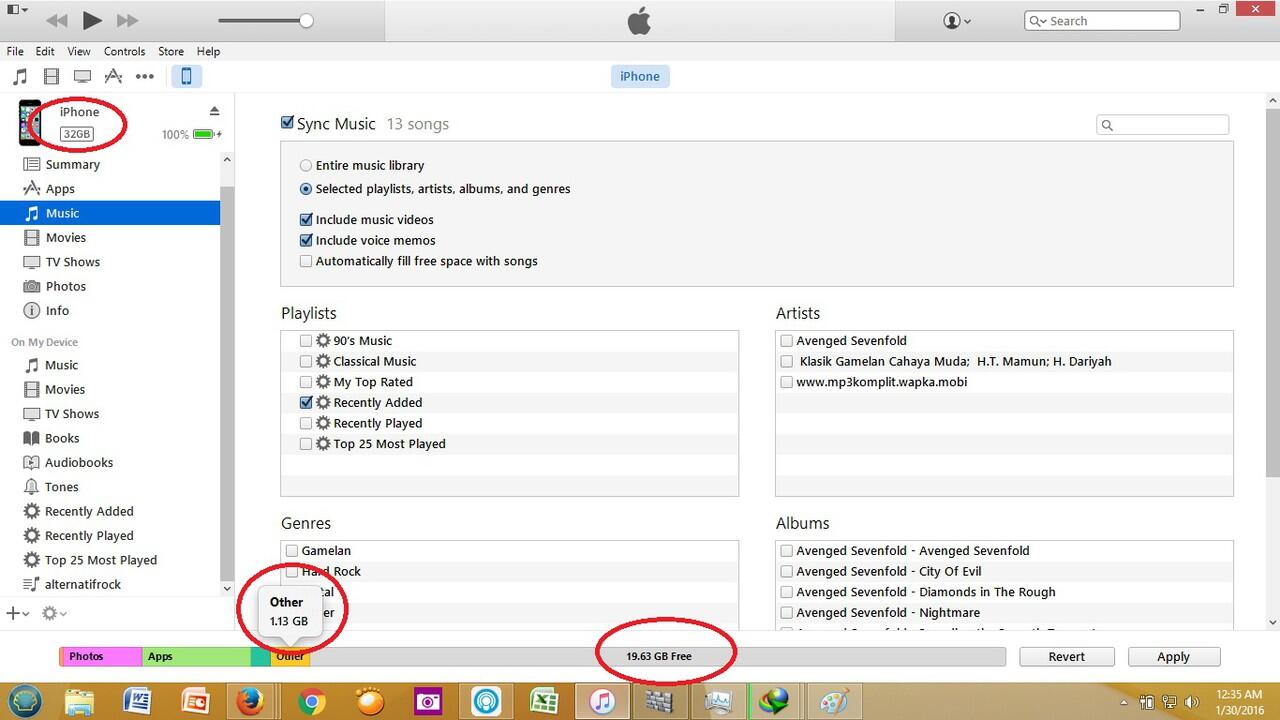Viewport: 1280px width, 720px height.
Task: Uncheck the Recently Added playlist checkbox
Action: pyautogui.click(x=306, y=403)
